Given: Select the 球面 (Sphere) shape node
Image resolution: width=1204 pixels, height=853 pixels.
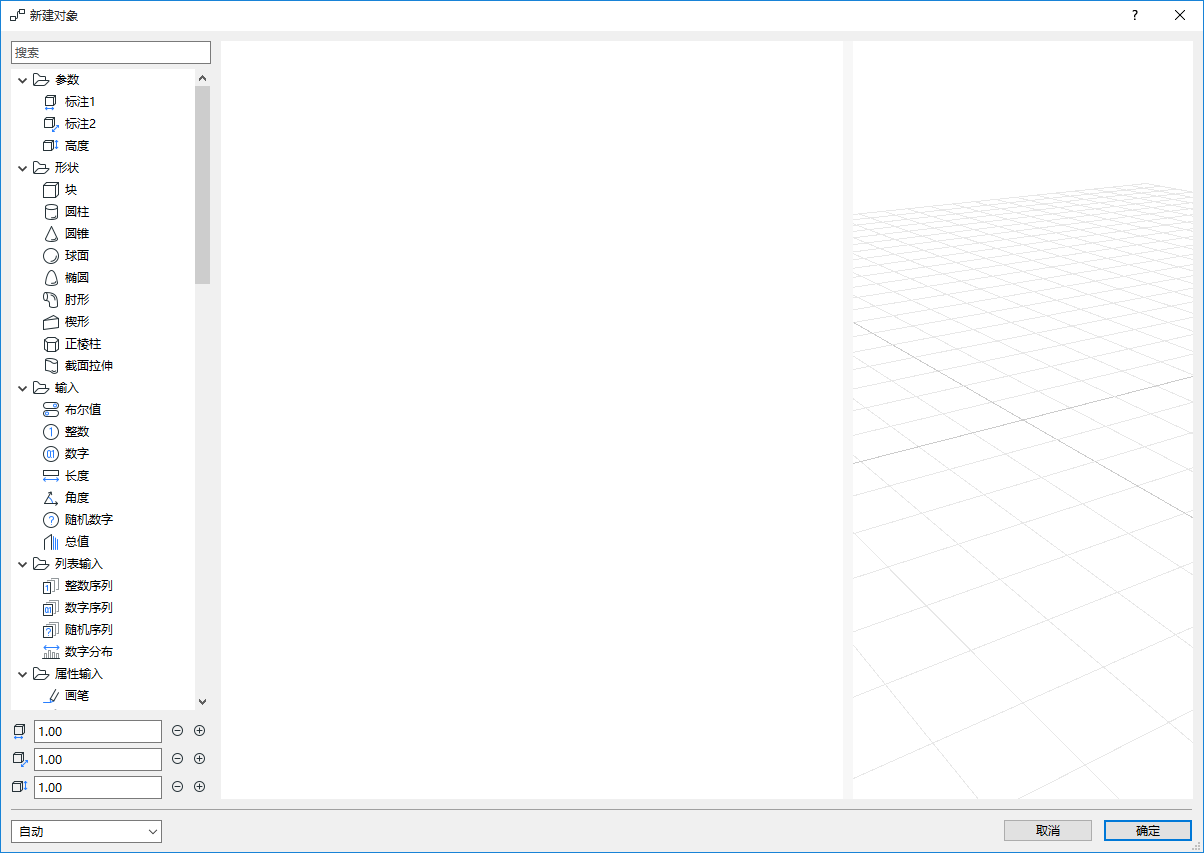Looking at the screenshot, I should click(x=73, y=255).
